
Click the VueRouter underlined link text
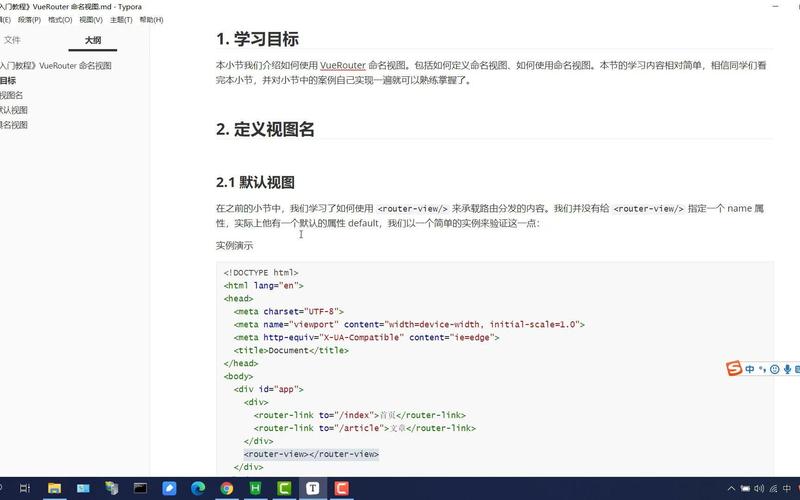[x=343, y=65]
